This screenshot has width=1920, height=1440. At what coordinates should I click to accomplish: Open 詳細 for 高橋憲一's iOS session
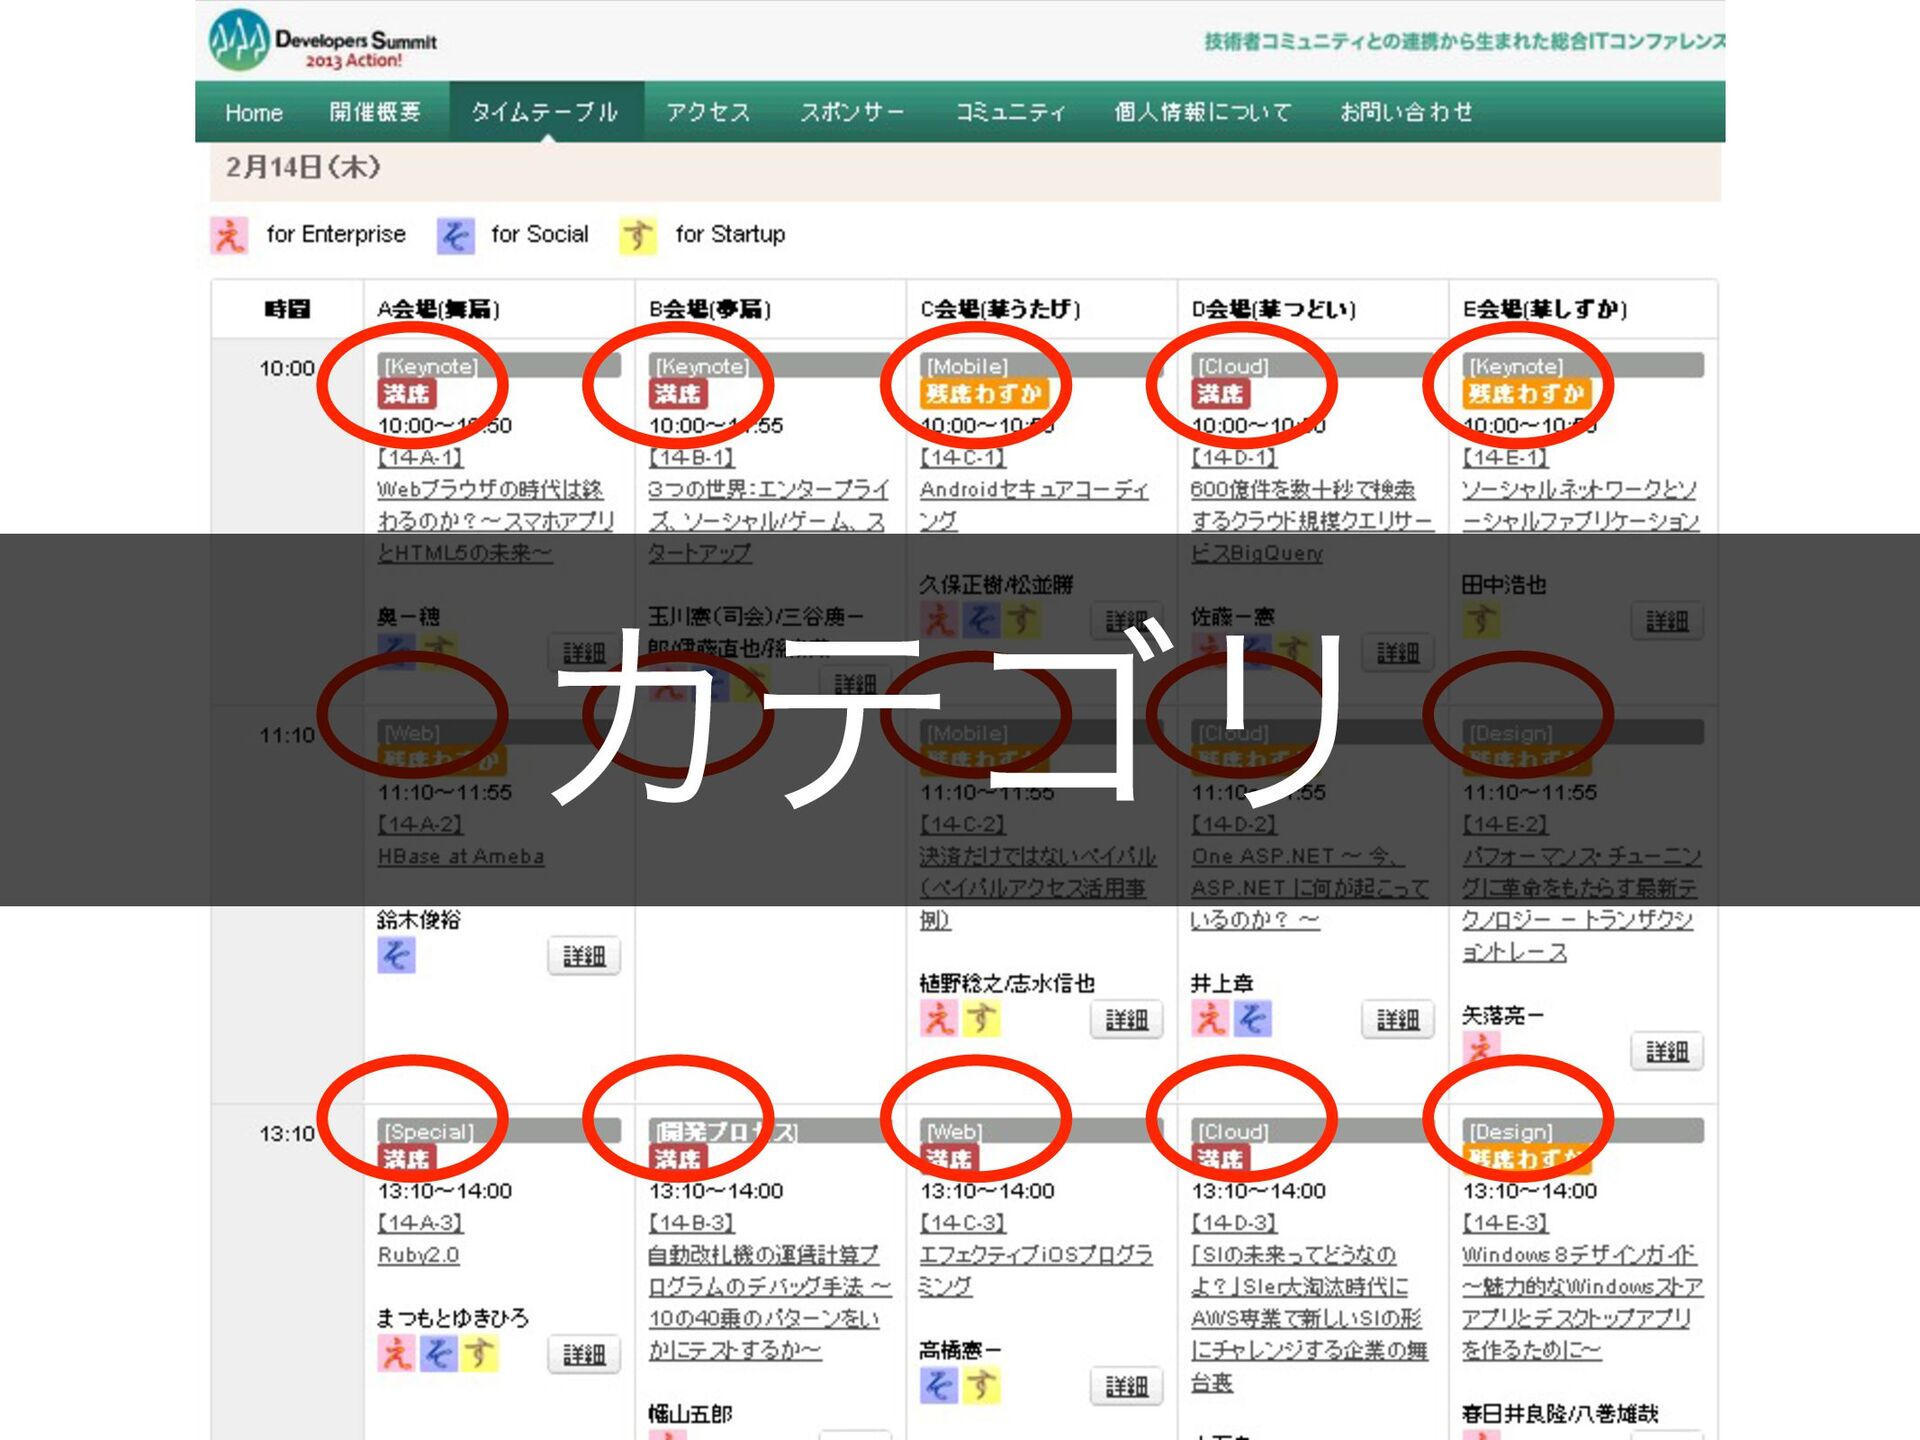[1126, 1387]
